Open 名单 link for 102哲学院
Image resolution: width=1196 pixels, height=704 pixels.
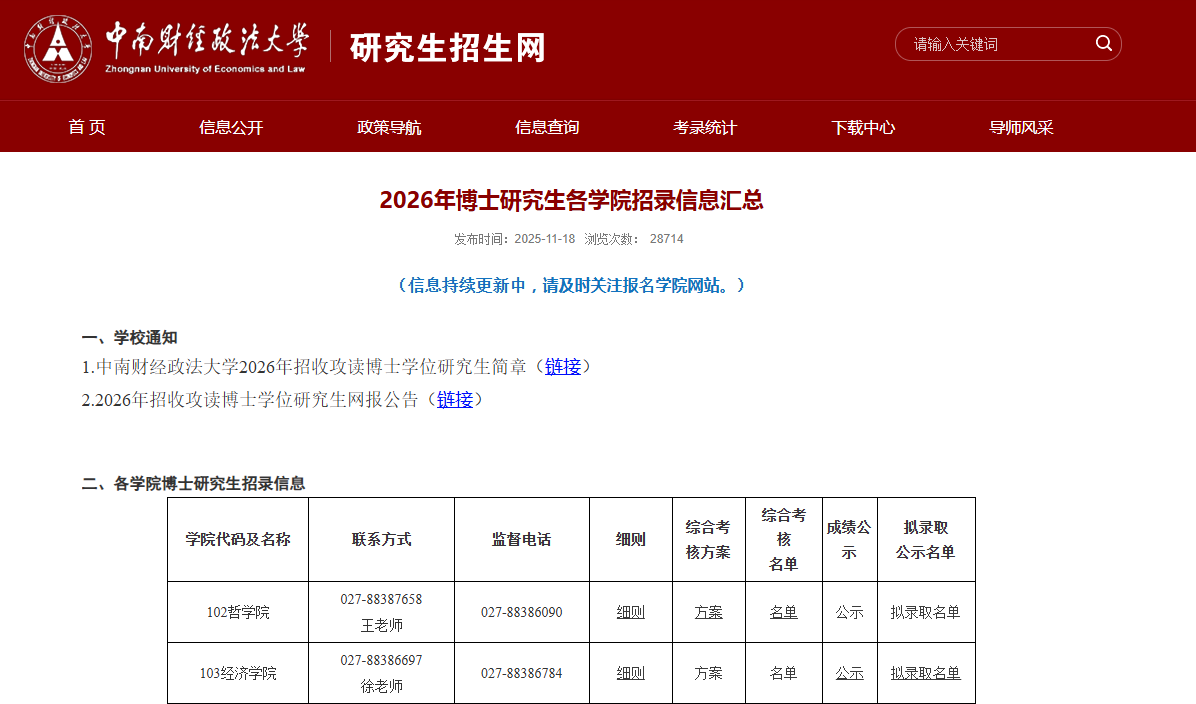coord(784,612)
